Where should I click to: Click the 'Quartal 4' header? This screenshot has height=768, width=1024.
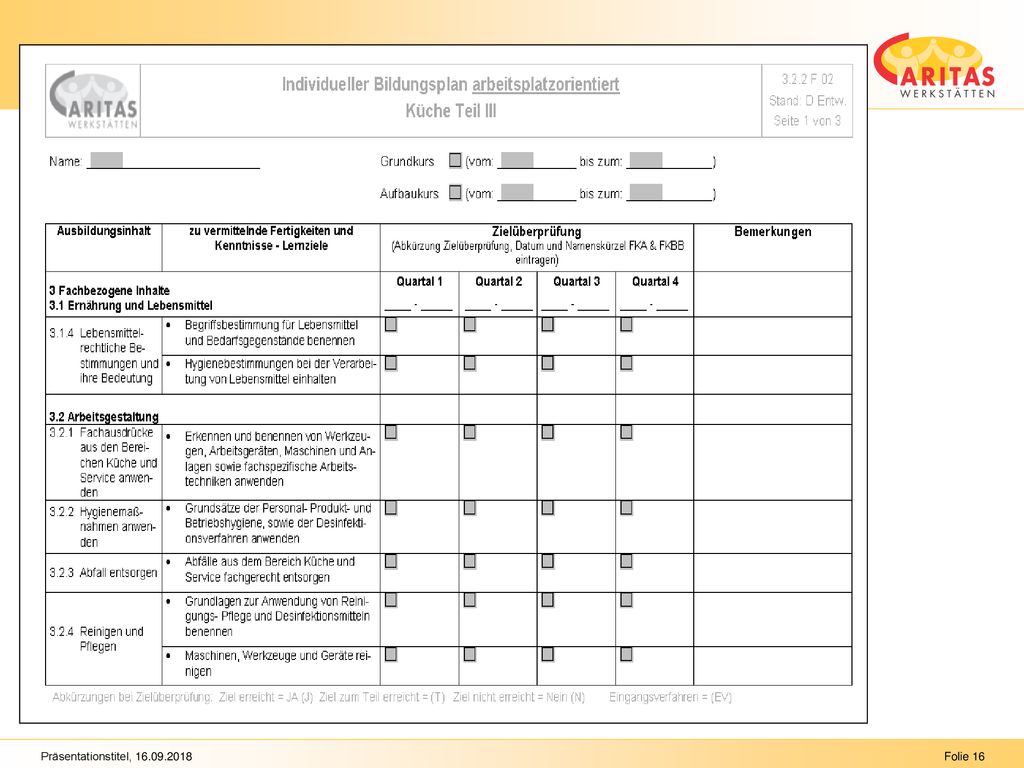(x=655, y=281)
